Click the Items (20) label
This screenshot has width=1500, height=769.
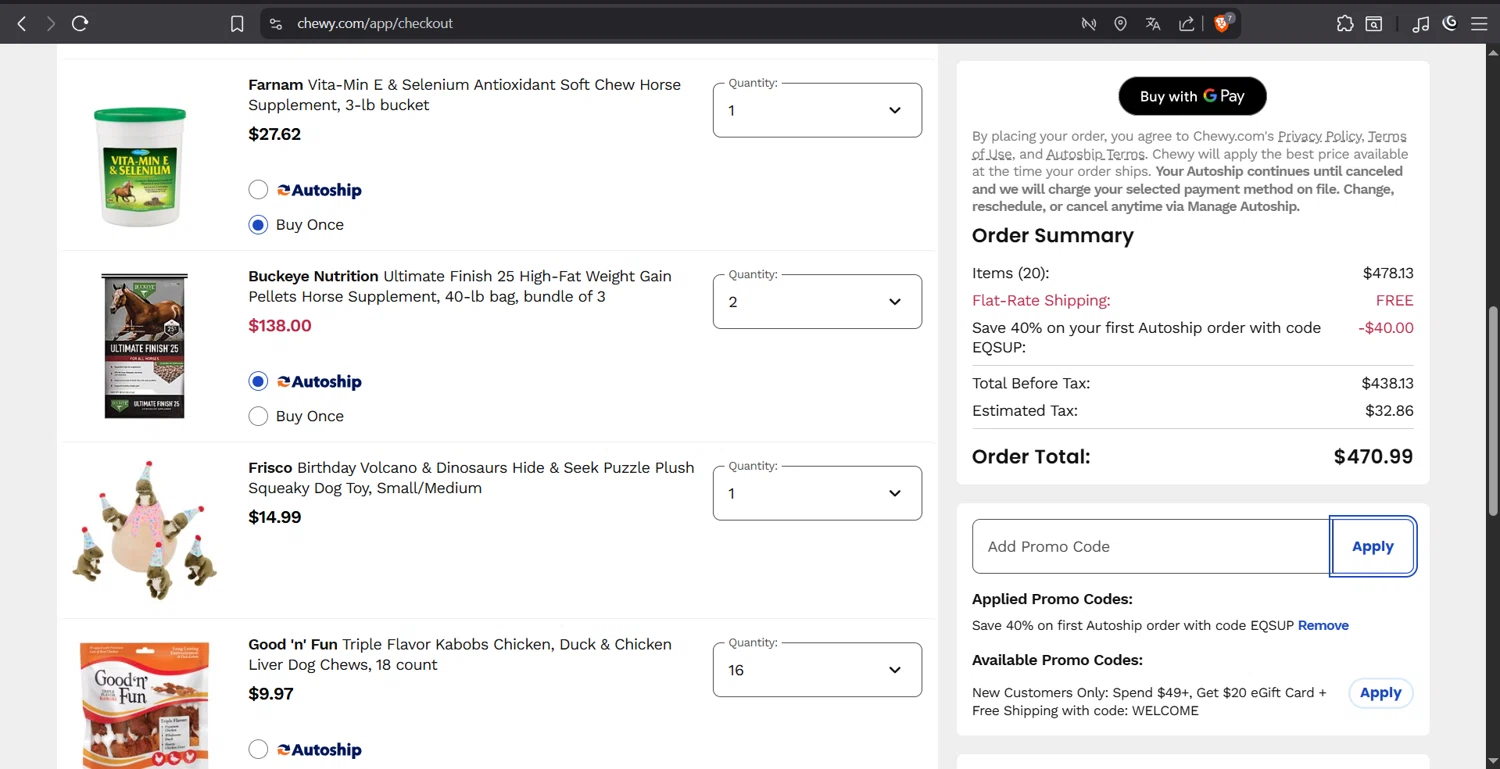tap(1010, 273)
